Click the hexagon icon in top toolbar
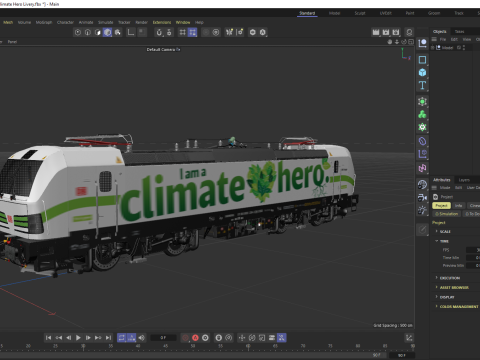480x360 pixels. 253,32
